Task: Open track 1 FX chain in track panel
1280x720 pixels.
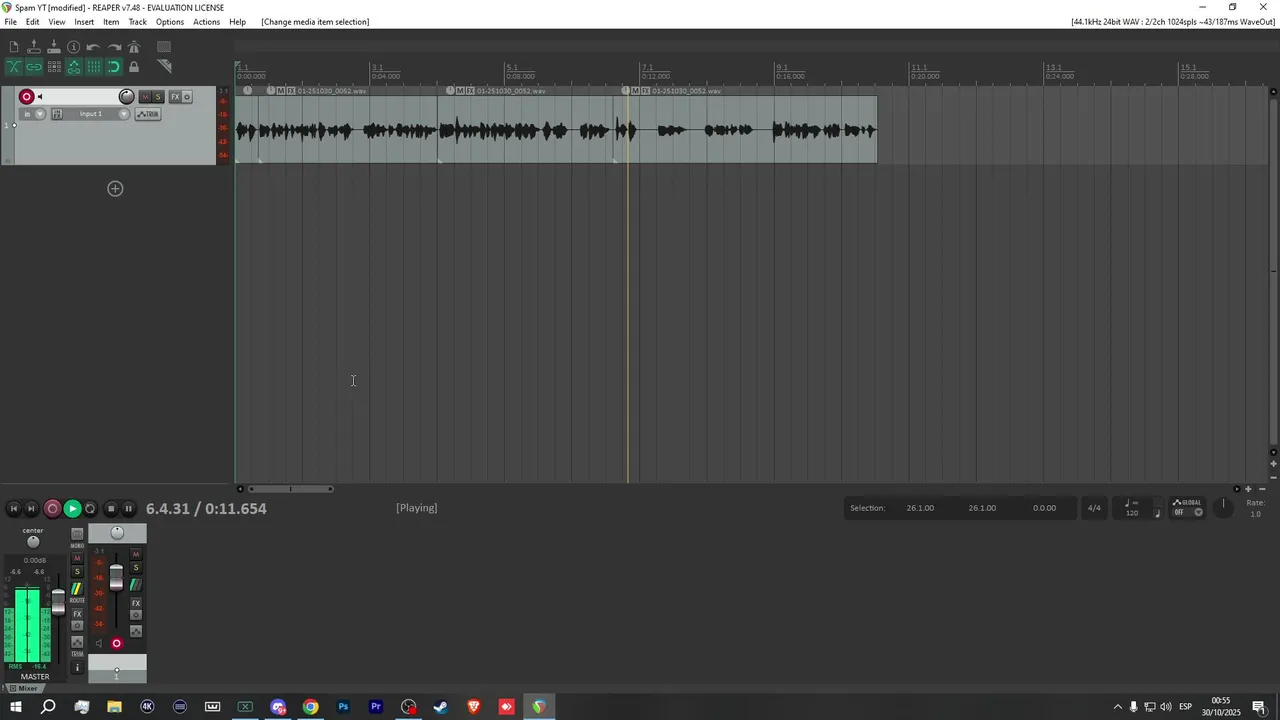Action: point(175,97)
